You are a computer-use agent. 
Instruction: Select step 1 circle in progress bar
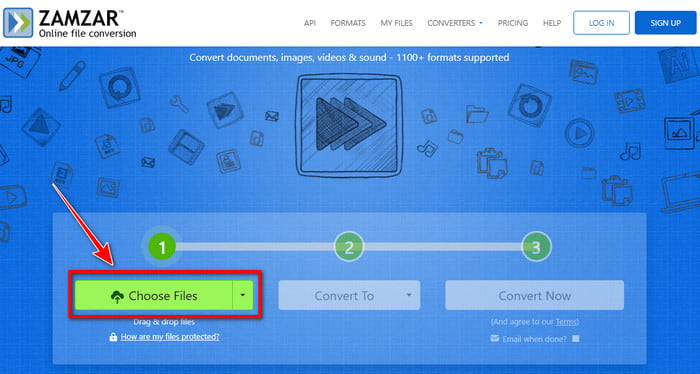point(162,247)
